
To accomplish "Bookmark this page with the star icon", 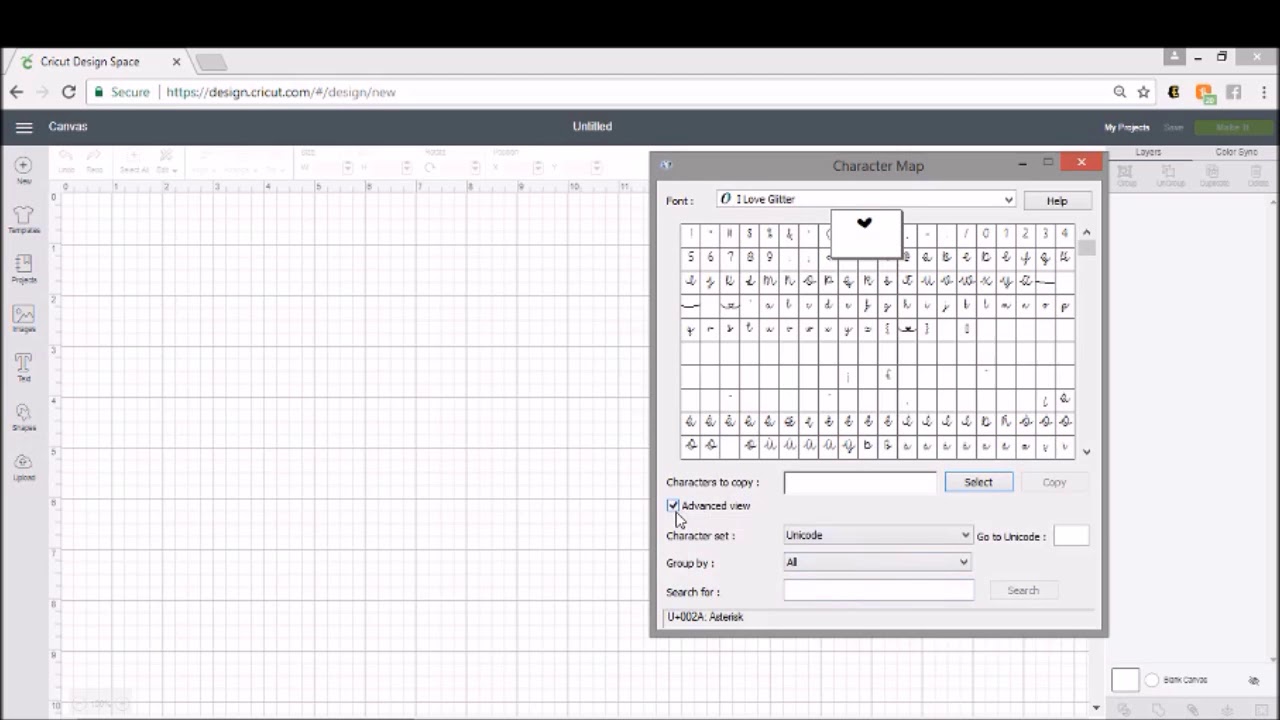I will (x=1144, y=92).
